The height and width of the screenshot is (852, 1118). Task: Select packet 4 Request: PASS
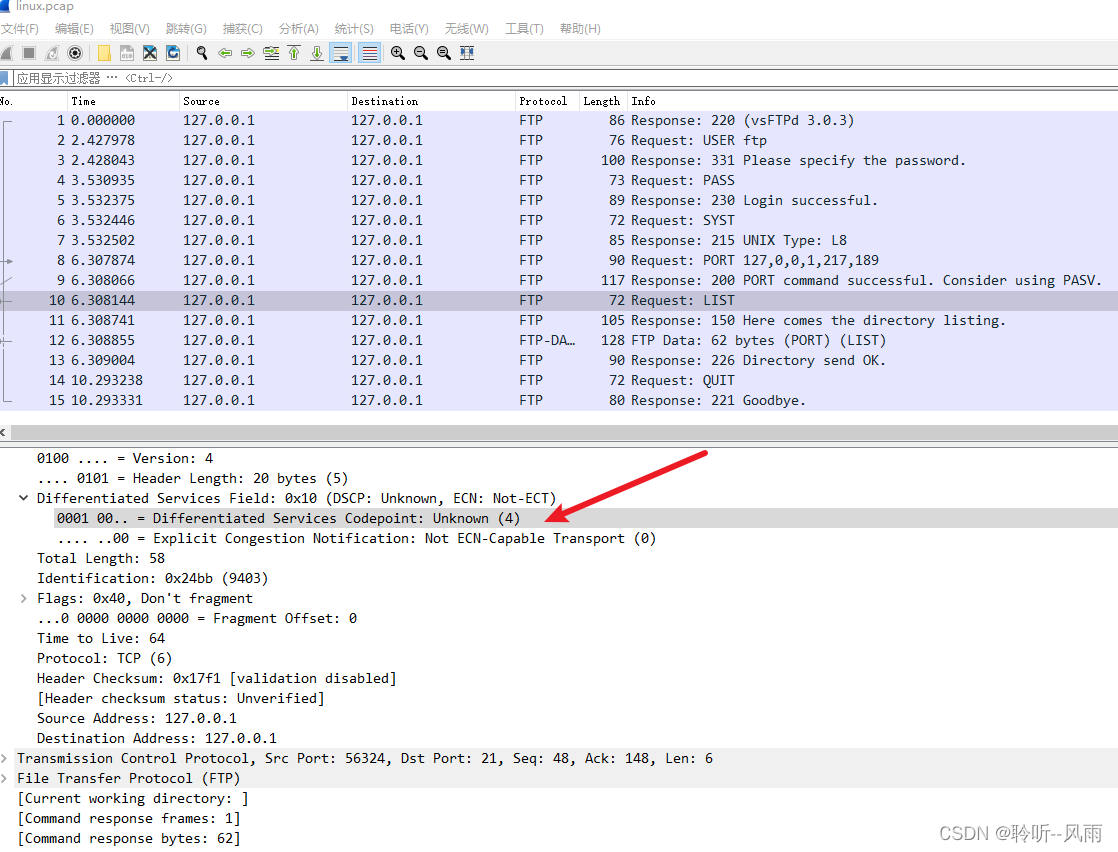(x=559, y=180)
